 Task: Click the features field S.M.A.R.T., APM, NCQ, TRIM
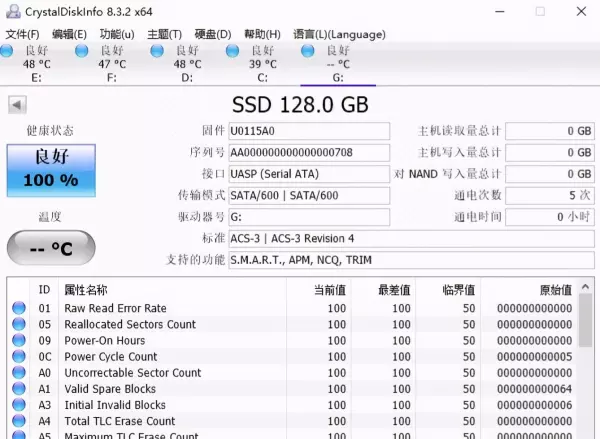[x=411, y=260]
